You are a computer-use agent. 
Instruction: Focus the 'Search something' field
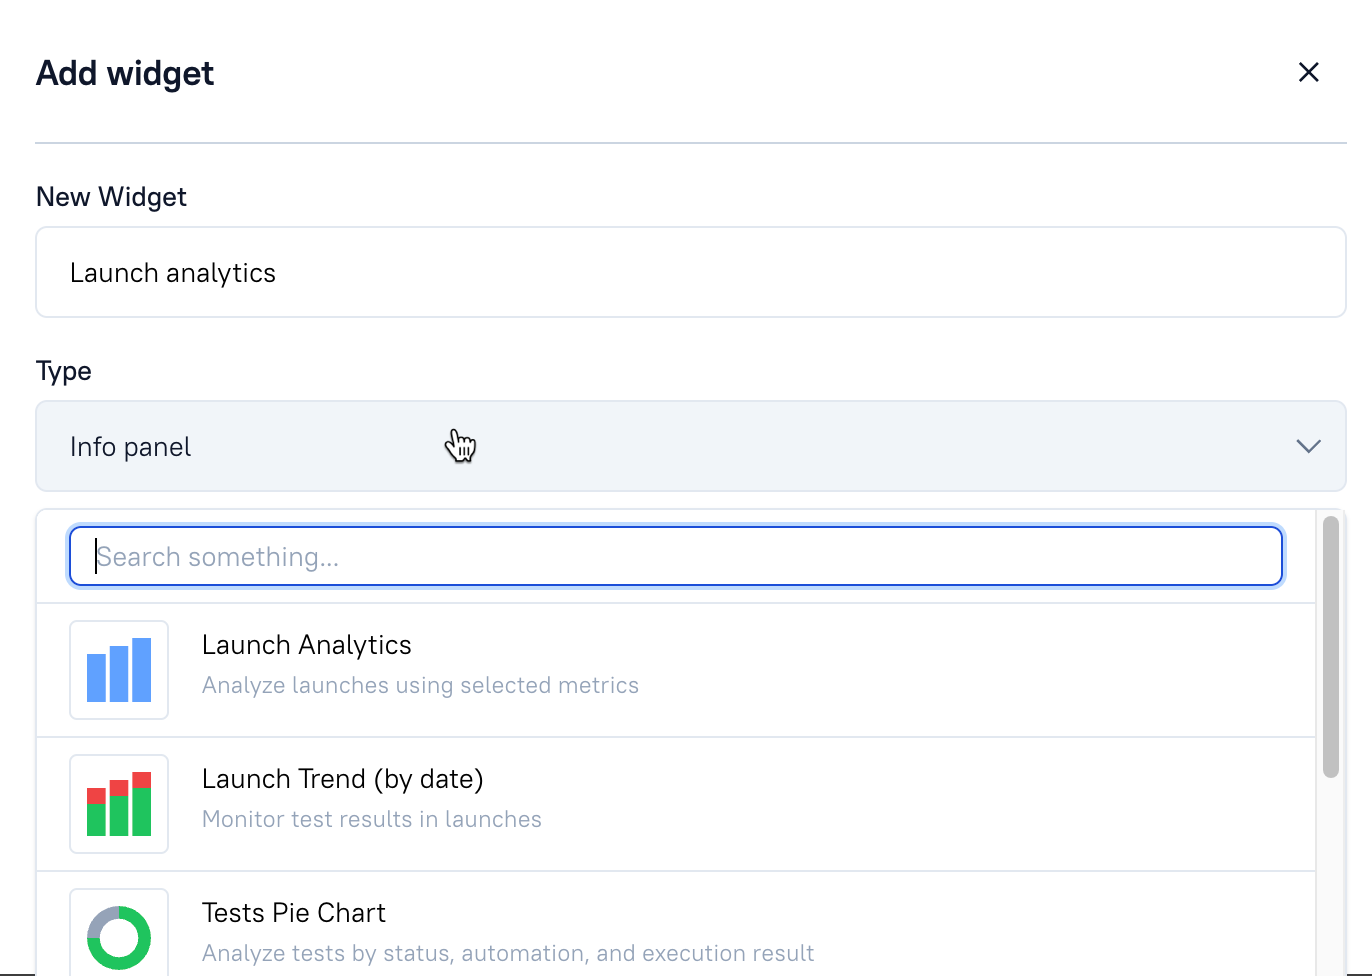click(x=675, y=556)
